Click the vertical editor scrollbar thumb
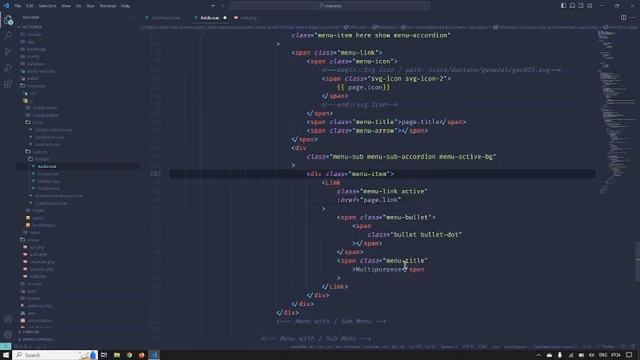 [x=637, y=261]
